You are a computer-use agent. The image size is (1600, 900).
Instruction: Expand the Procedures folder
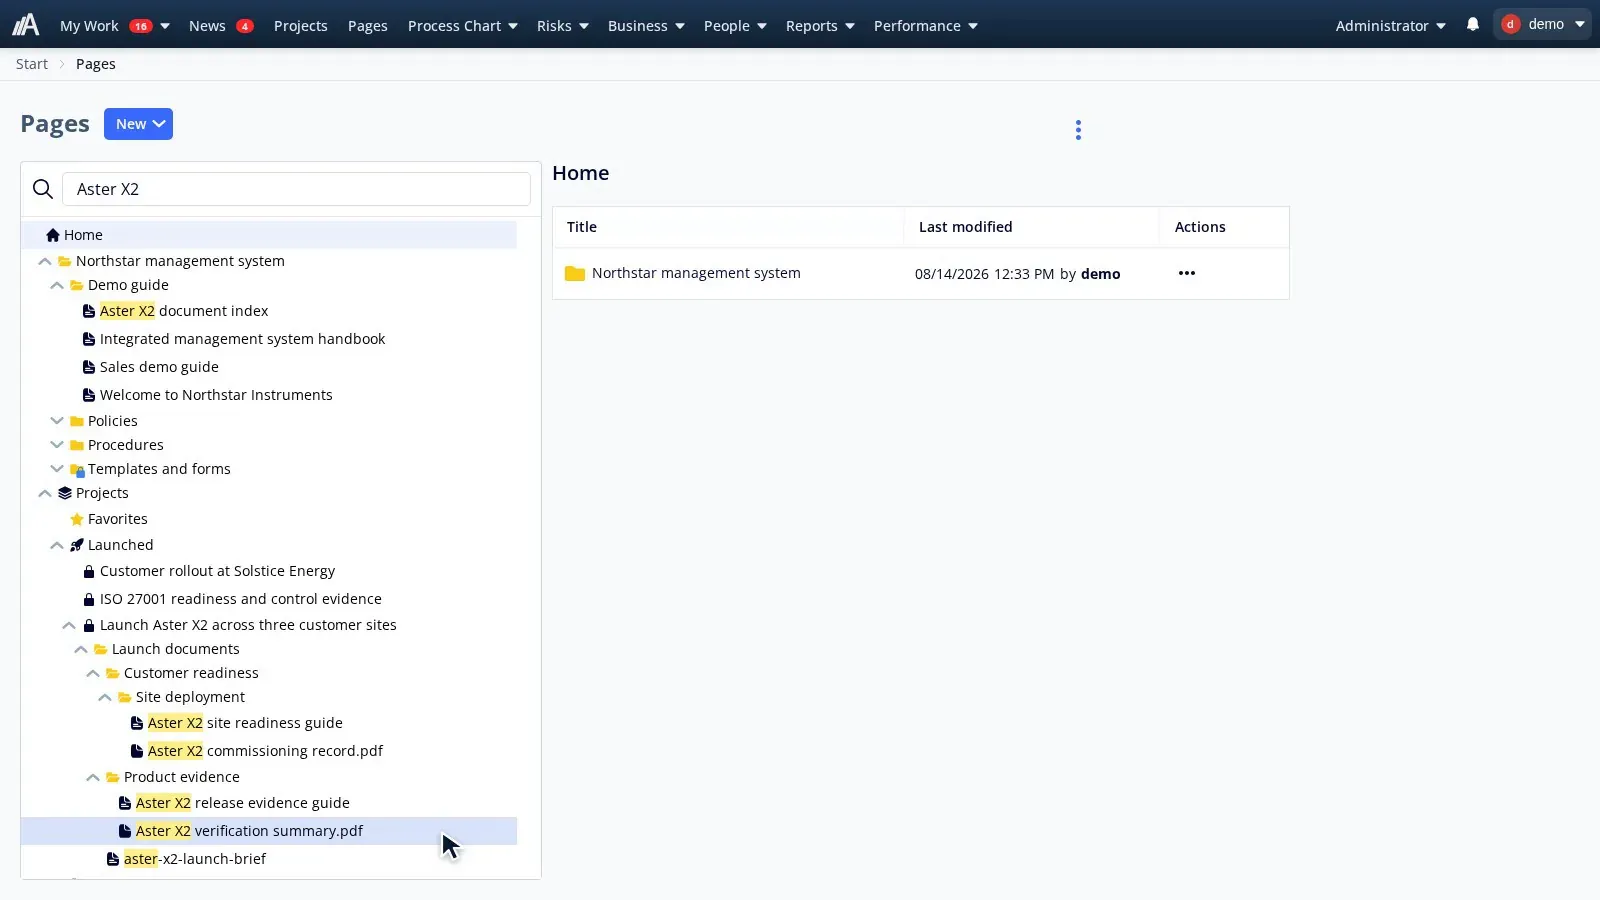coord(57,445)
